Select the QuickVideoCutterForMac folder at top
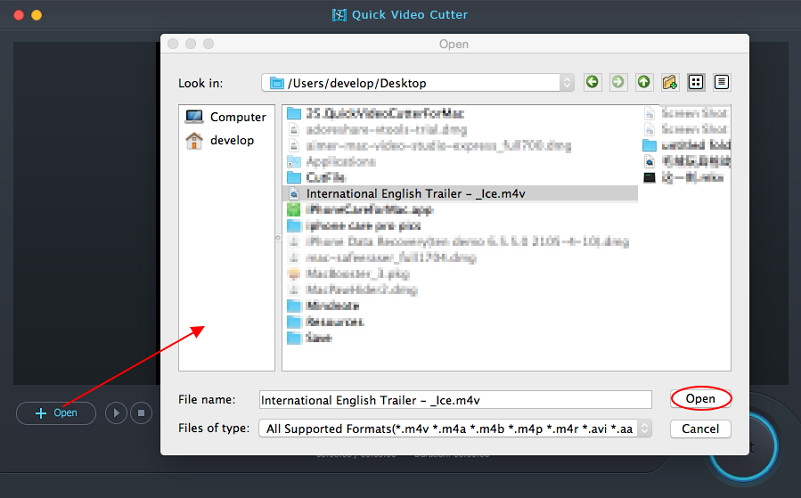This screenshot has height=498, width=801. (375, 113)
